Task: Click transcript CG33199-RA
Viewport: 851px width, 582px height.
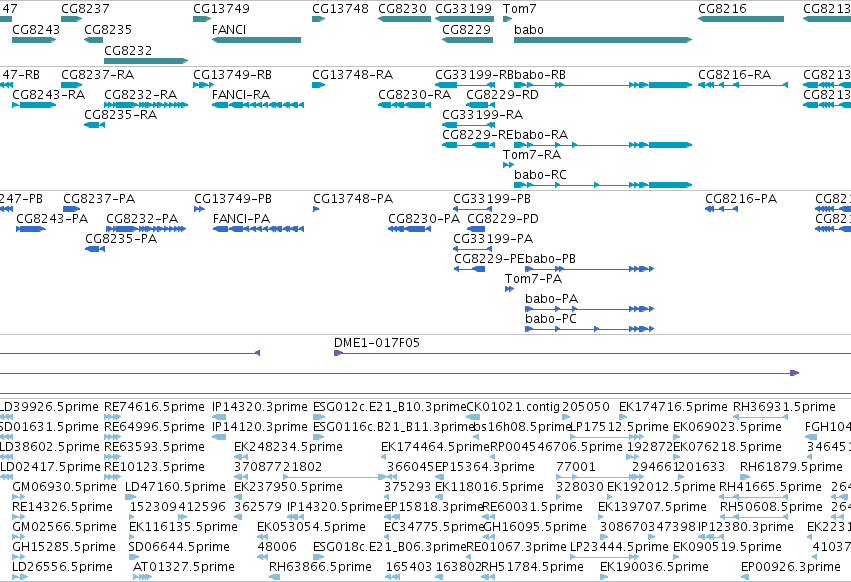Action: click(468, 125)
